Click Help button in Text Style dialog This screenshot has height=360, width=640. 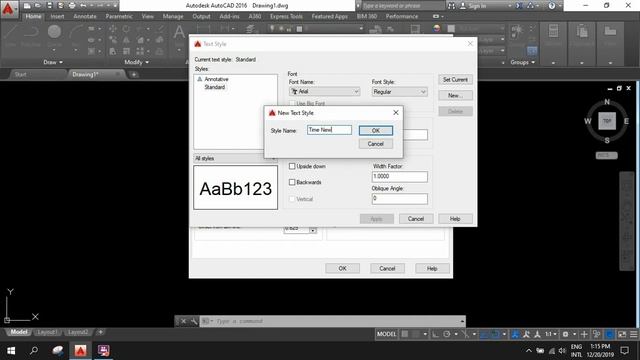coord(456,219)
